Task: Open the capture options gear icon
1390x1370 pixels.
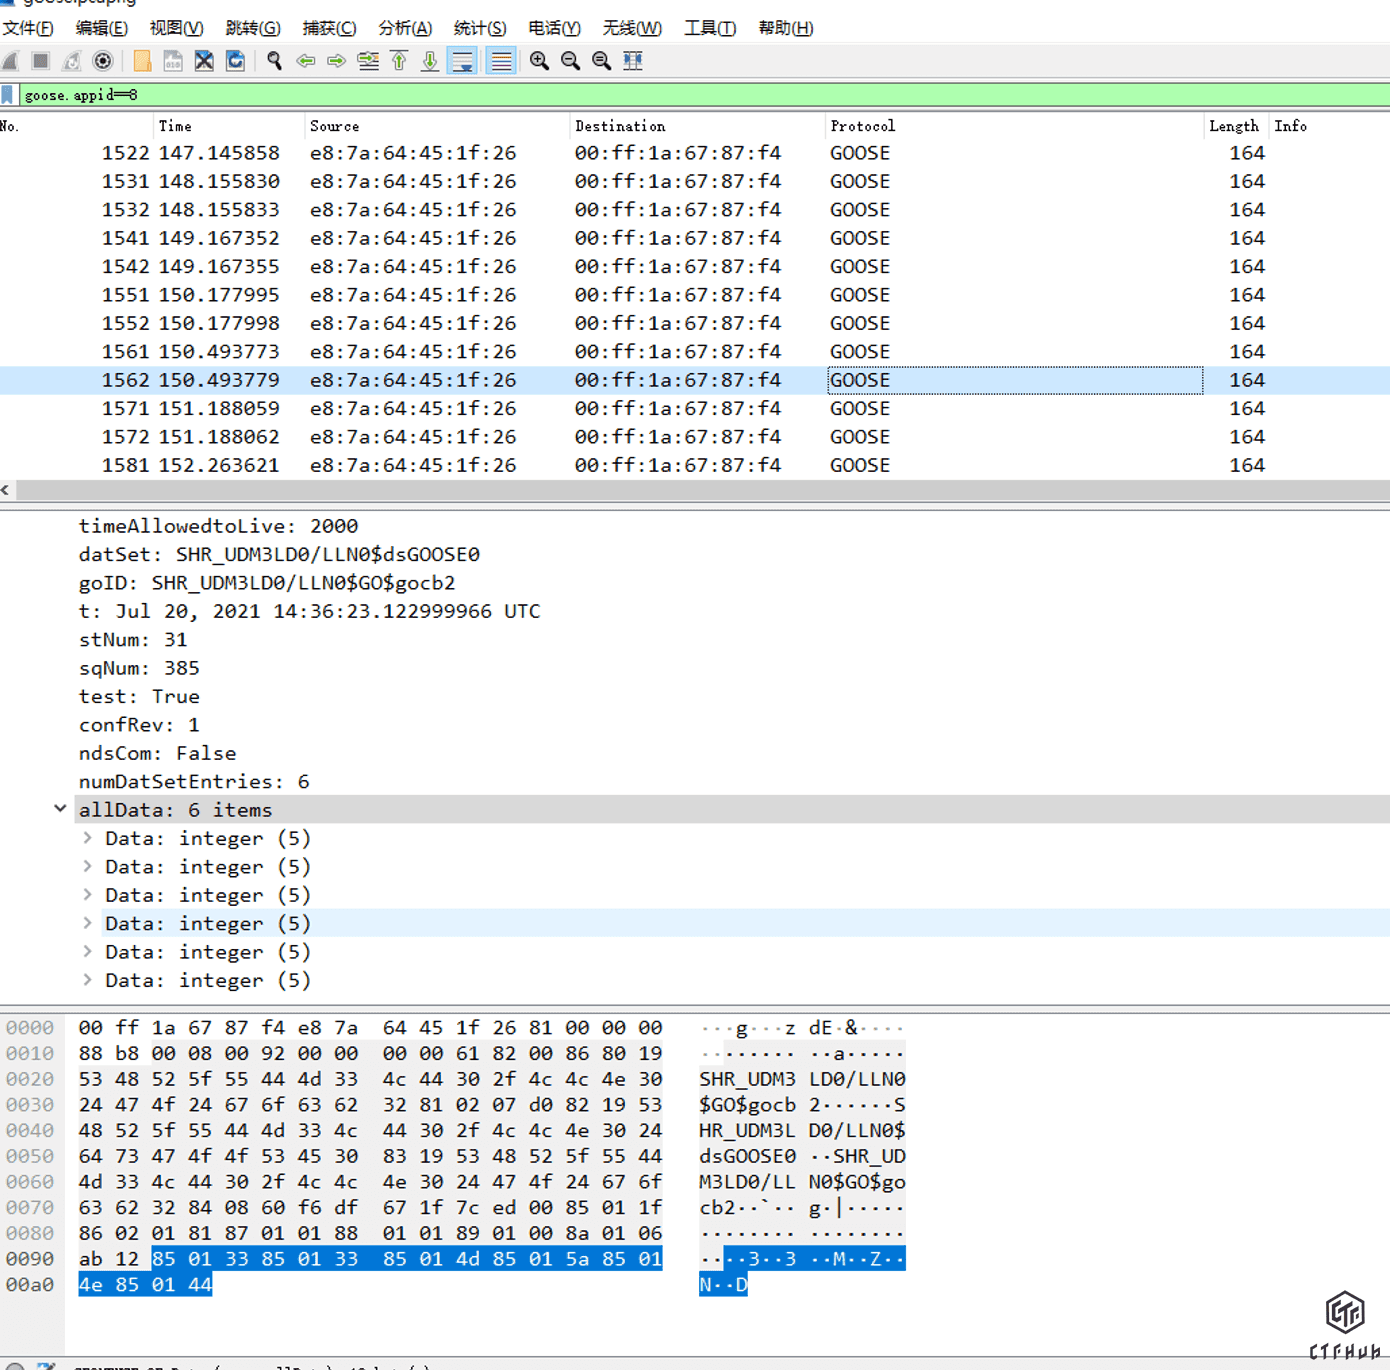Action: click(102, 61)
